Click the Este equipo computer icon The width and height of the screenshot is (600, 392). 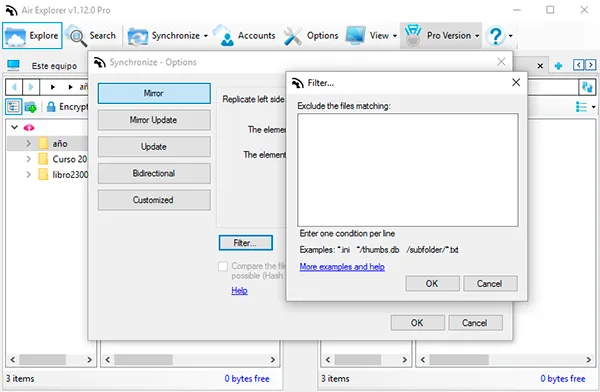(13, 65)
